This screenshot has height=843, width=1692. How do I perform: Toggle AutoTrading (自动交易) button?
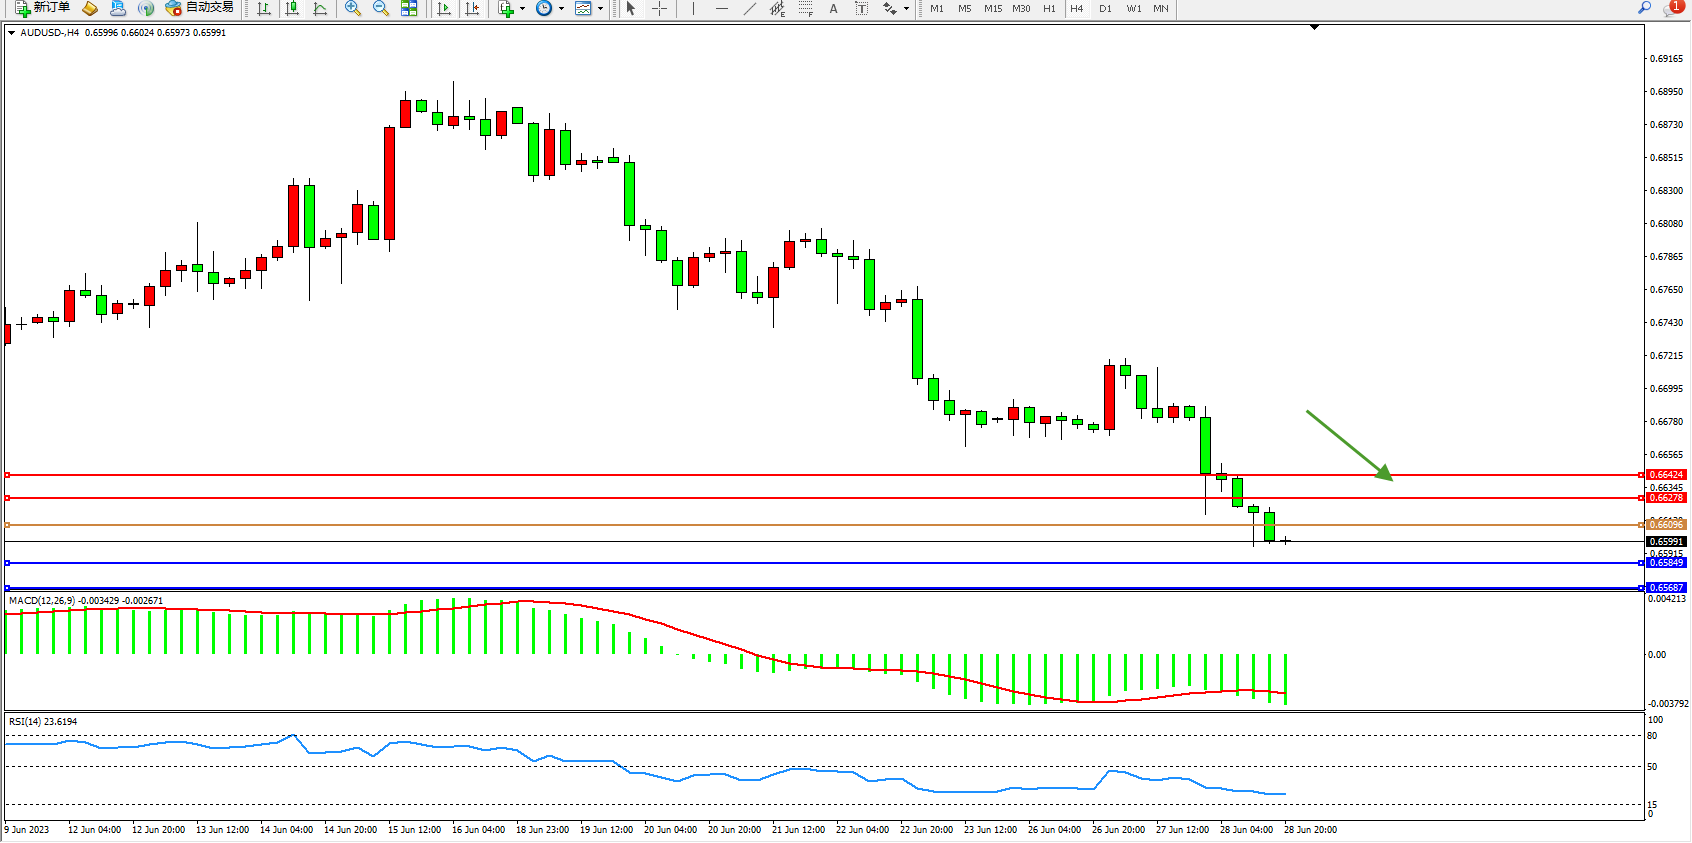tap(199, 8)
